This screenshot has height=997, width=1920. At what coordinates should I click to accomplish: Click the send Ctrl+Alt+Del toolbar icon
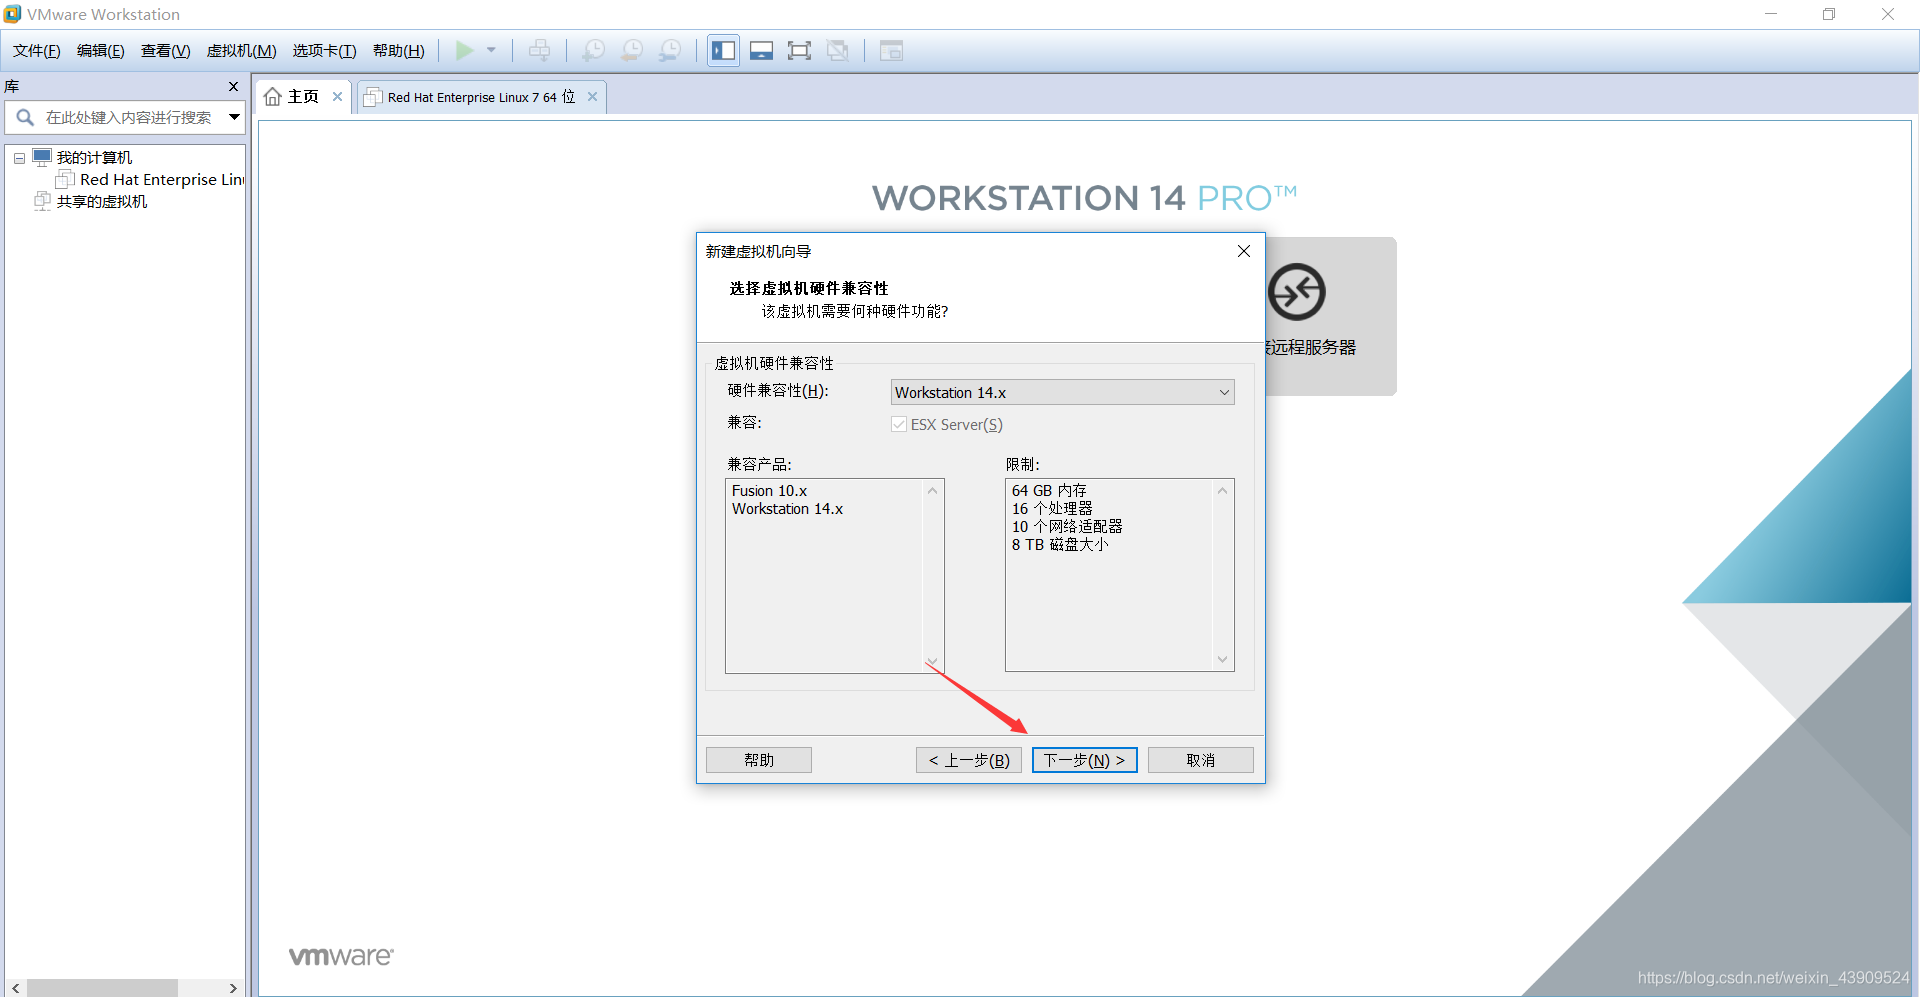539,50
